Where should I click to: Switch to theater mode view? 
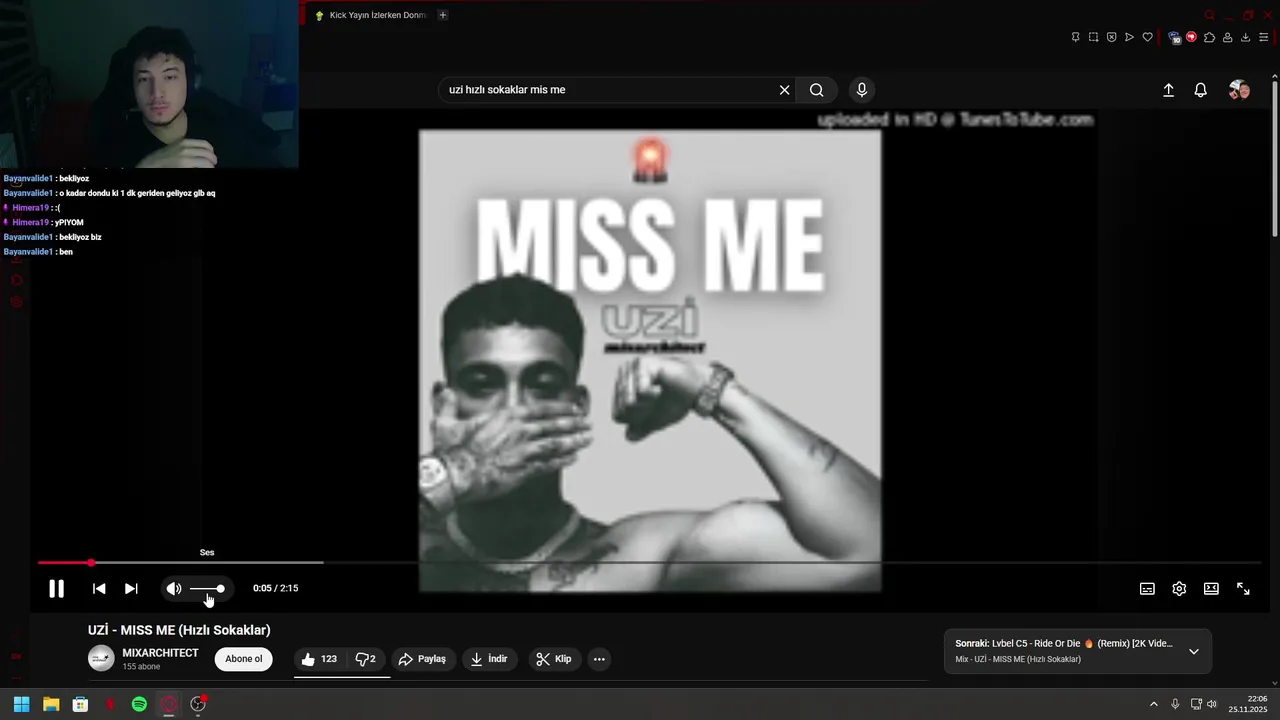[1211, 589]
